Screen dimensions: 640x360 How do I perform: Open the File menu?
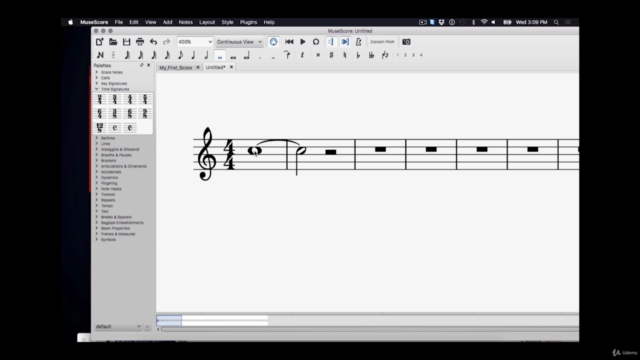click(x=119, y=22)
